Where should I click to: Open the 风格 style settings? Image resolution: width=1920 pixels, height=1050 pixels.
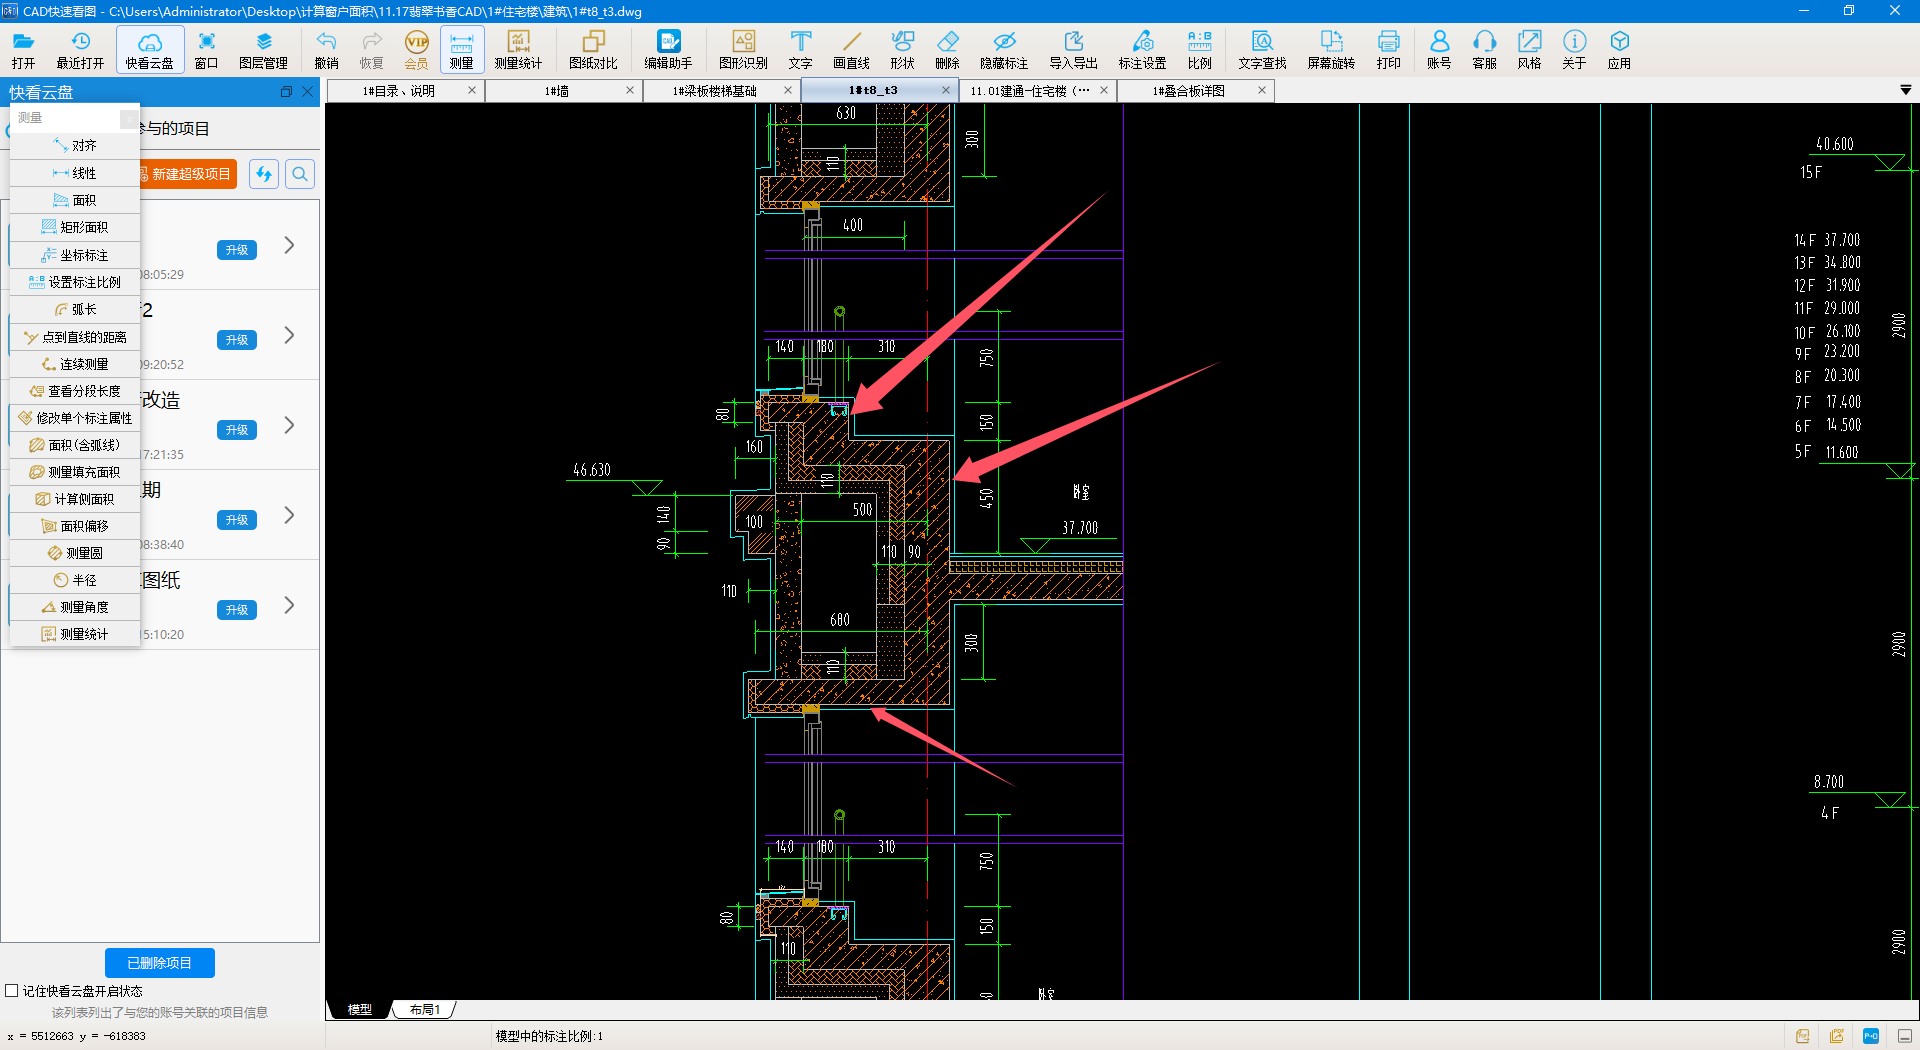tap(1529, 49)
